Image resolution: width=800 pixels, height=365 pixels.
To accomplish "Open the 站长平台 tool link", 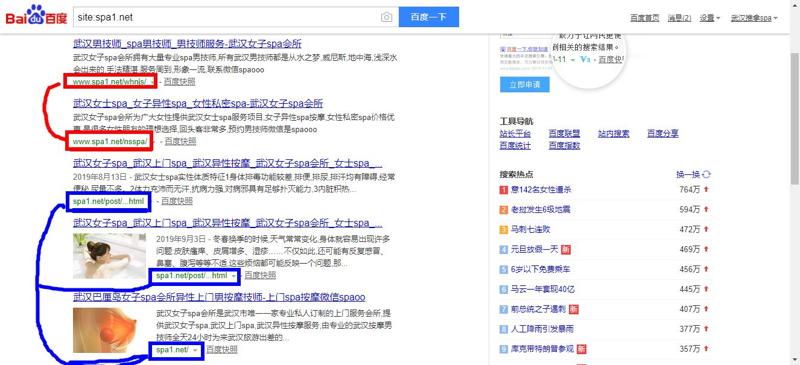I will pos(515,134).
